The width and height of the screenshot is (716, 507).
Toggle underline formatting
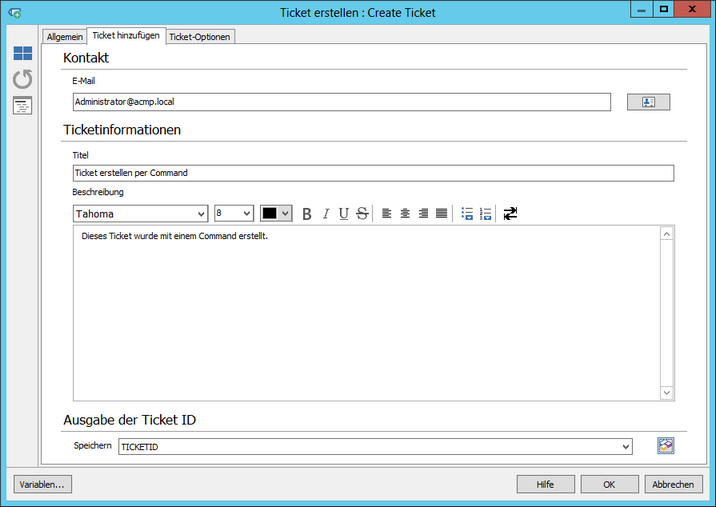344,214
